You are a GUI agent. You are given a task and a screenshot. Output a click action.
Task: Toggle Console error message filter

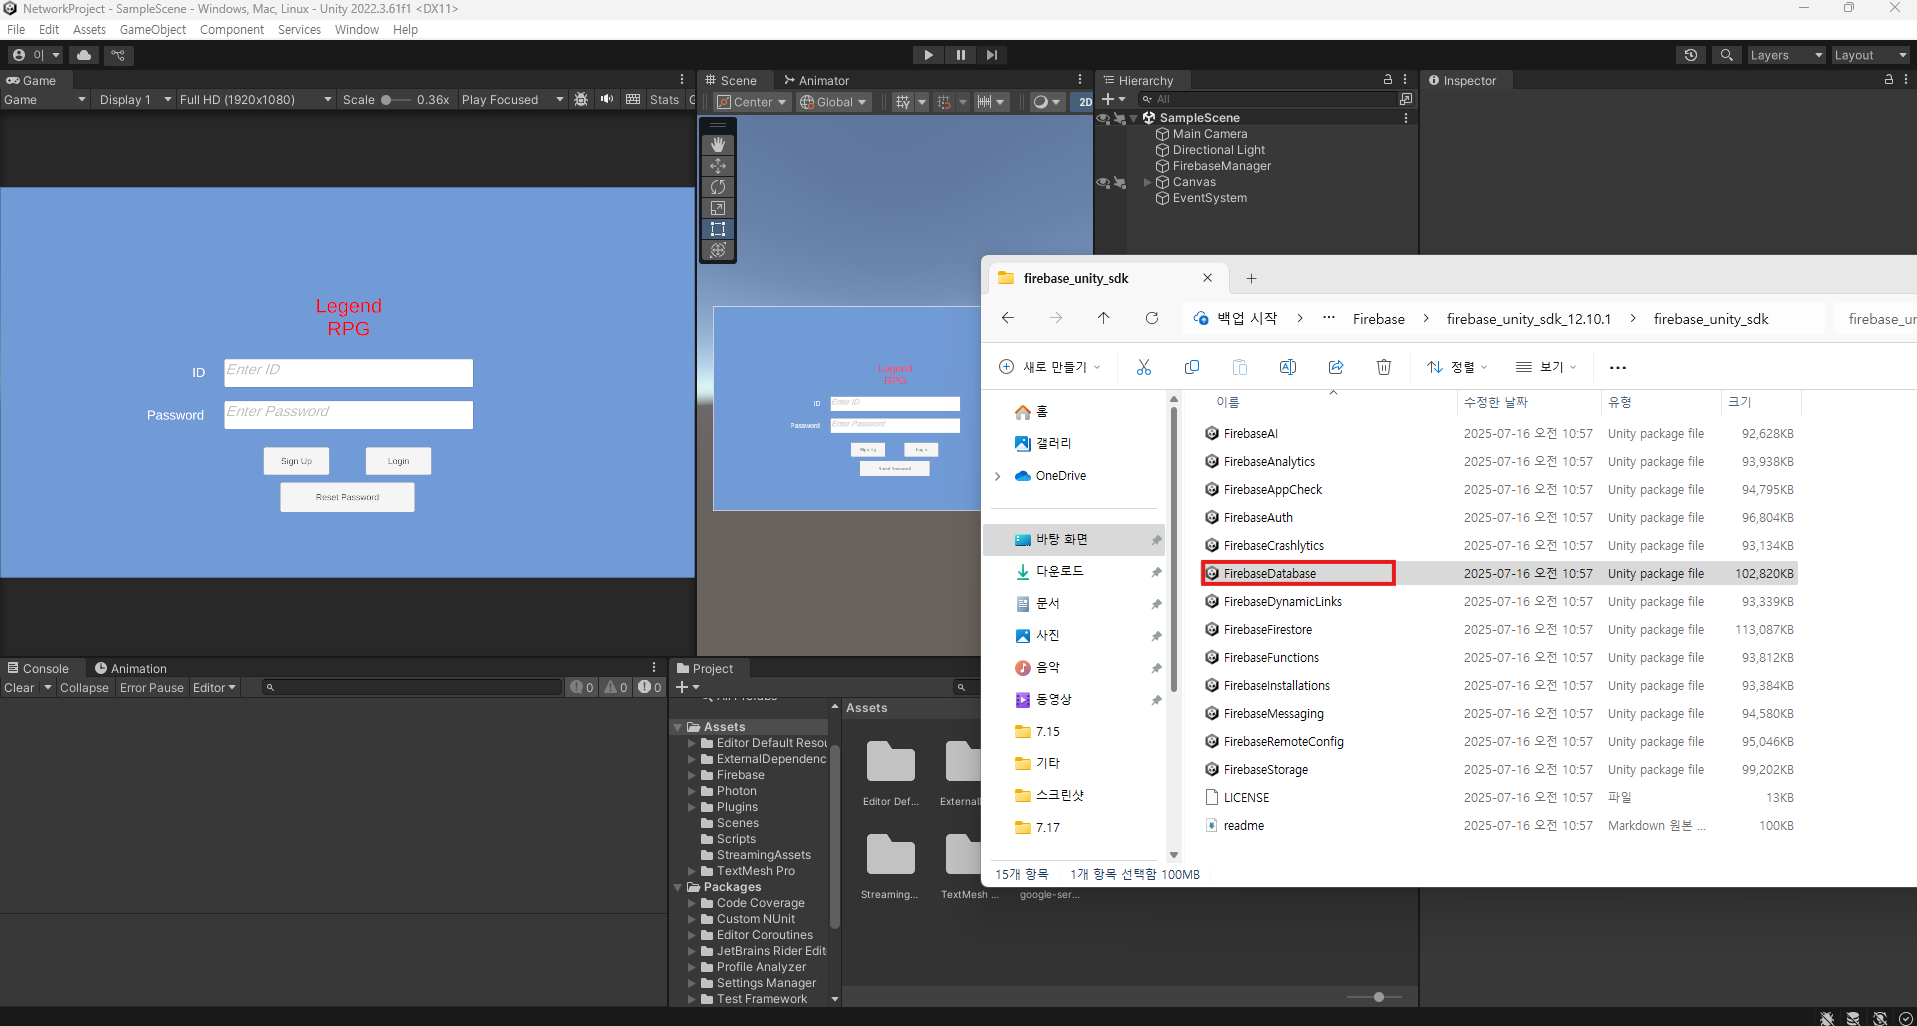650,687
